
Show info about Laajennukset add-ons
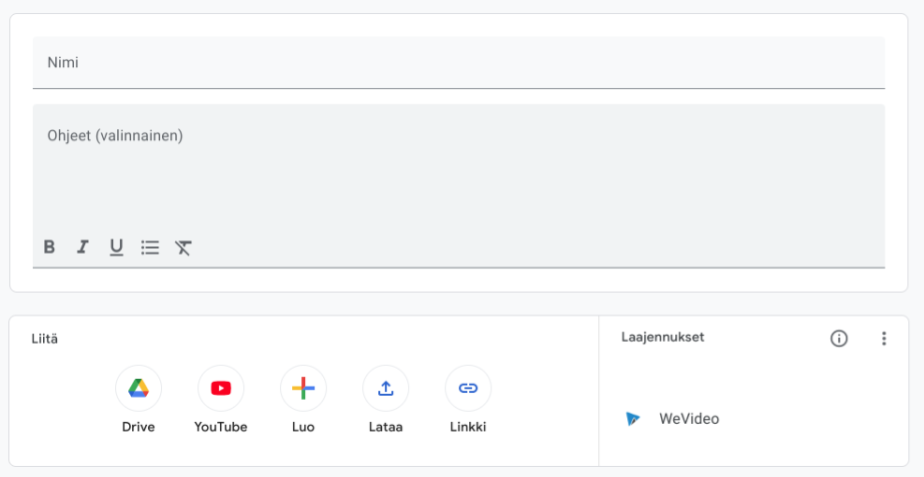click(839, 338)
